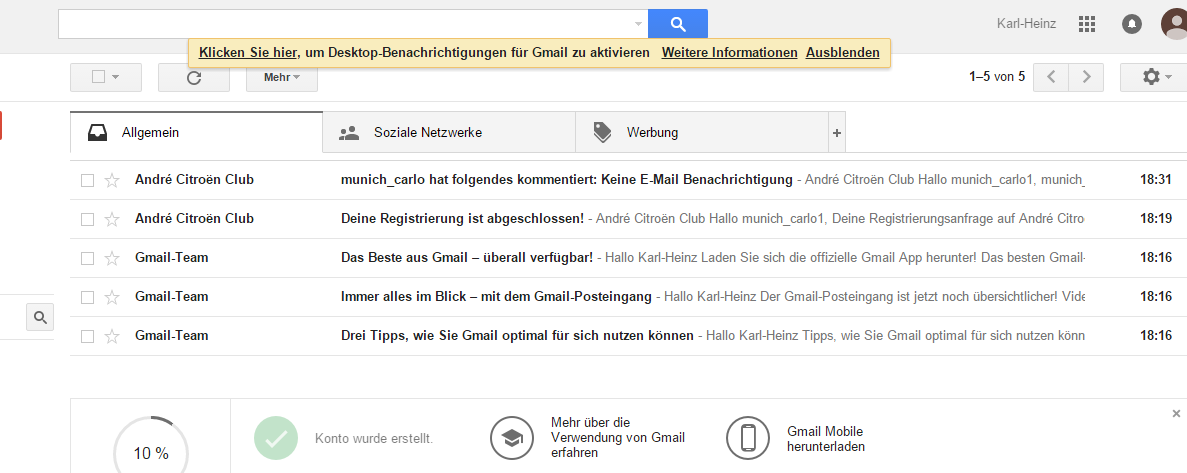Image resolution: width=1187 pixels, height=473 pixels.
Task: Click the 18:19 timestamp
Action: [1155, 219]
